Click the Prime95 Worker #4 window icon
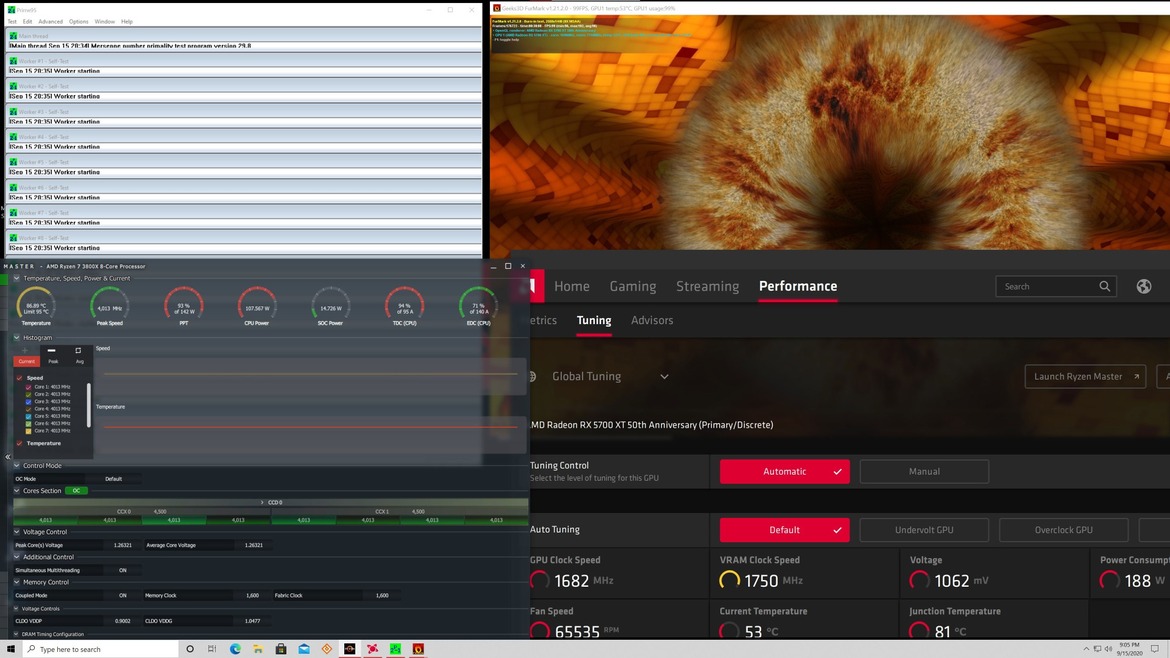 13,137
